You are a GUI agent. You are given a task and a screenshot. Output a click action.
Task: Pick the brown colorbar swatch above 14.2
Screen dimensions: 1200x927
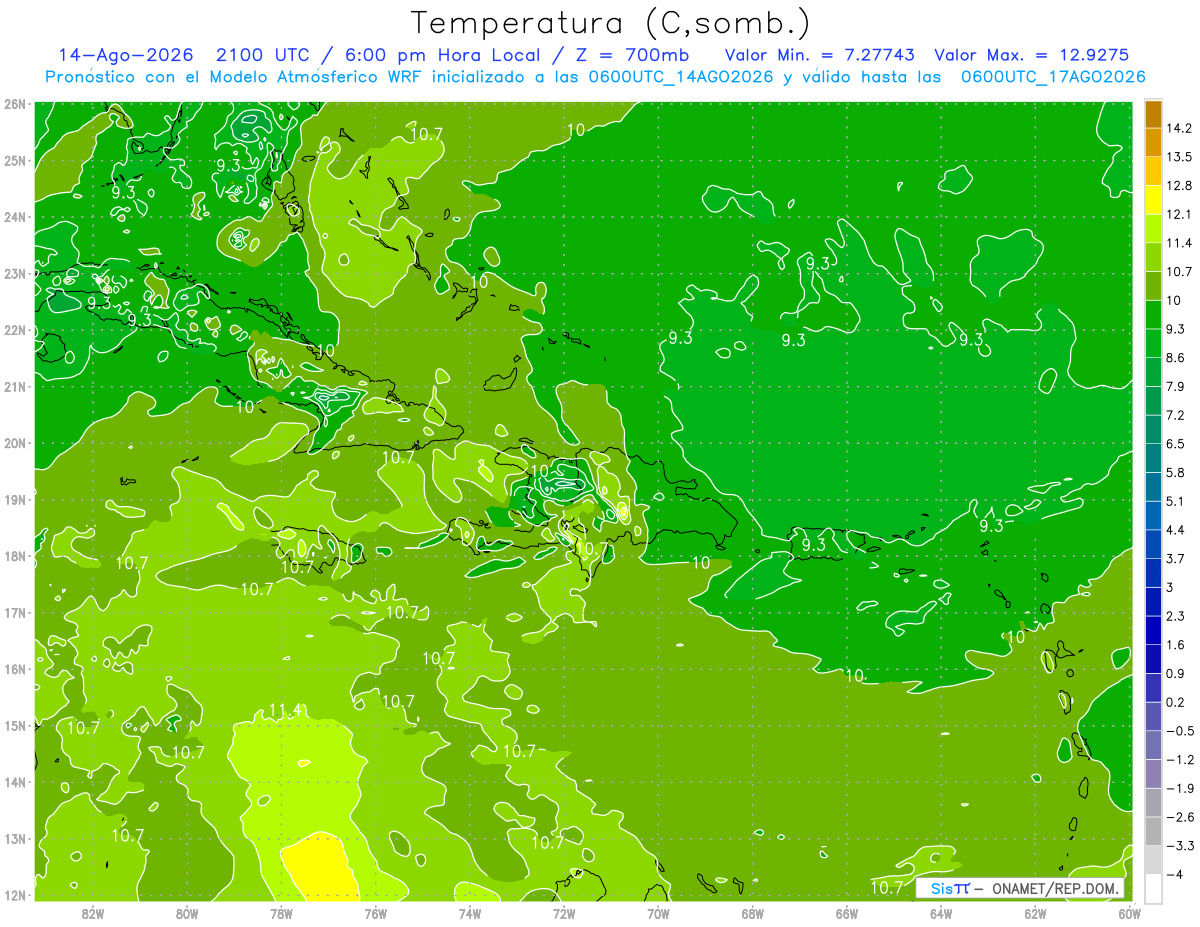coord(1153,114)
